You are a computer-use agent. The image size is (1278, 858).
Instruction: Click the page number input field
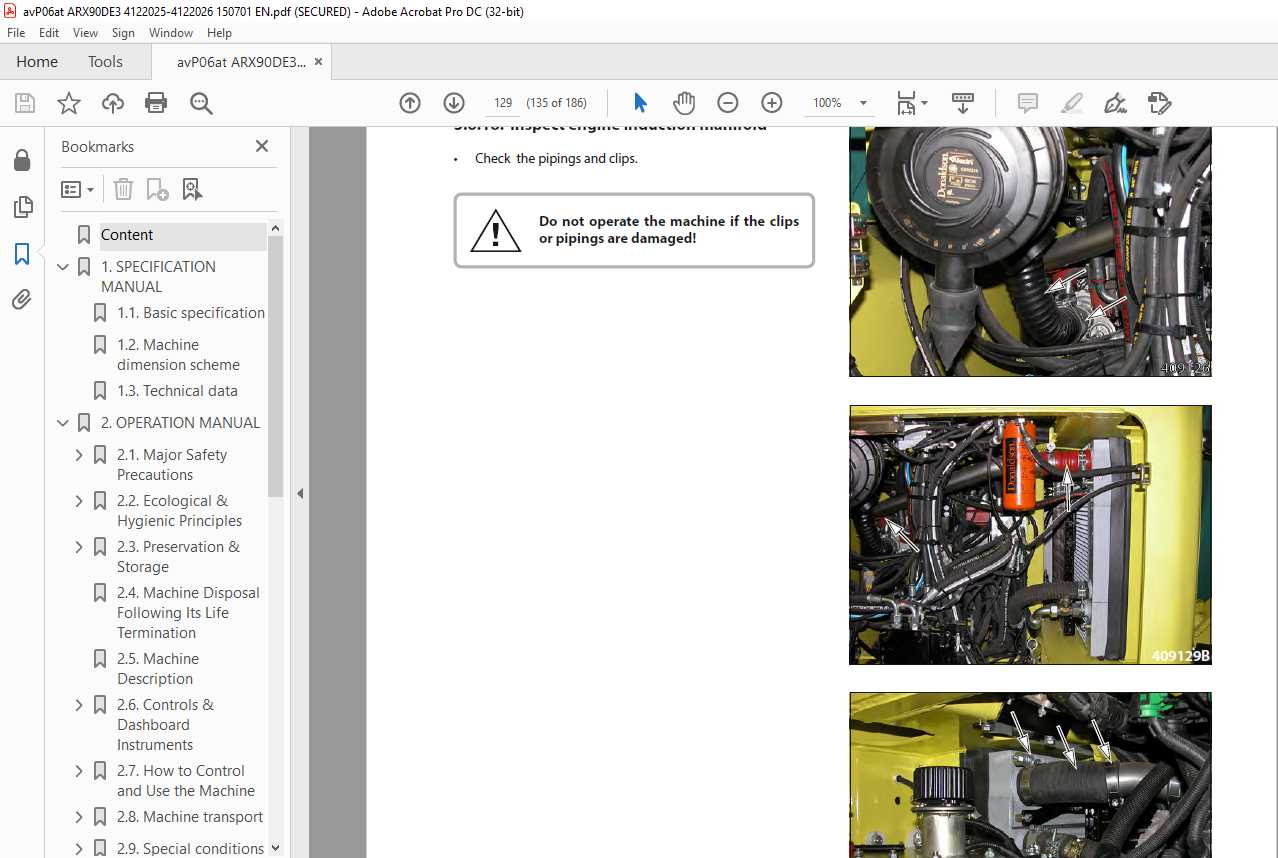(503, 103)
